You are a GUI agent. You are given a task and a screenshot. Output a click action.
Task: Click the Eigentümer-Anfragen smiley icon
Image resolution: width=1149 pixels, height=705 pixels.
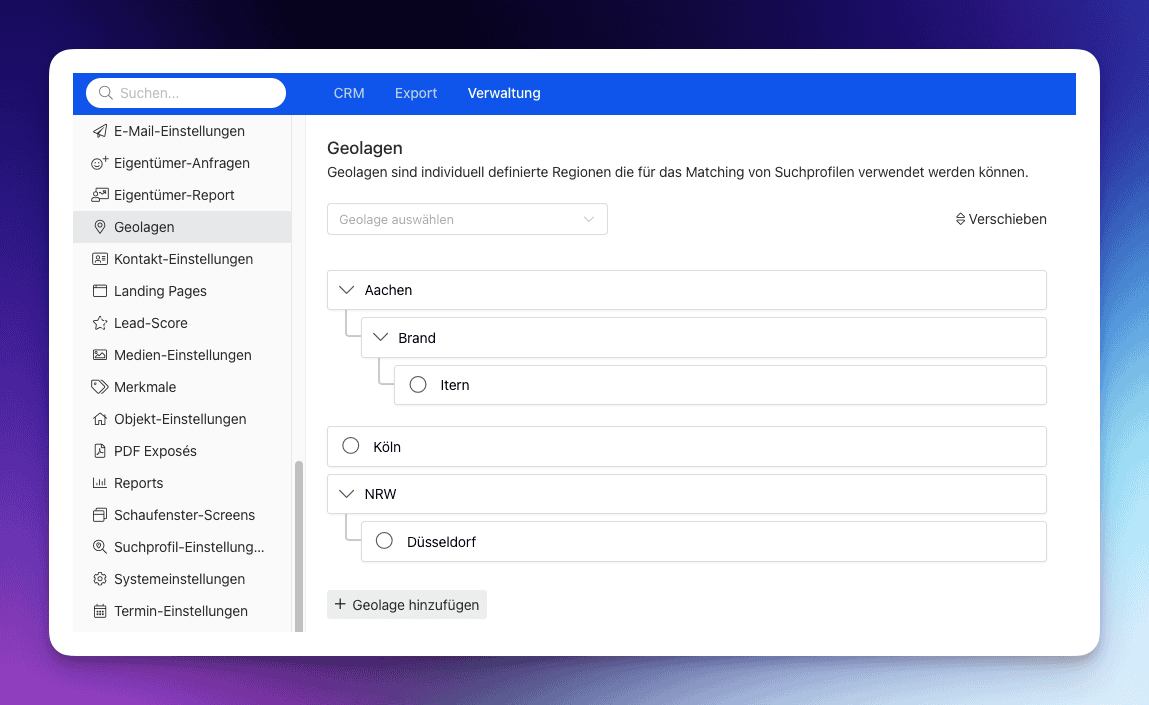click(99, 163)
